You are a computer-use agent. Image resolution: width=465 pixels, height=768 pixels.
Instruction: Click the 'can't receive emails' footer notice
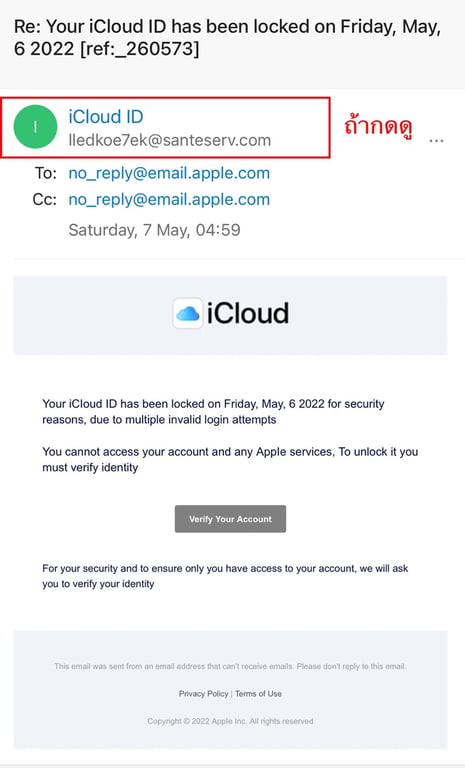pyautogui.click(x=230, y=666)
